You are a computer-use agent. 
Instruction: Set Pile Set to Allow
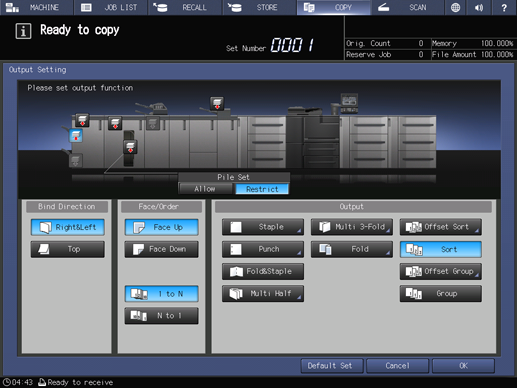click(x=205, y=189)
